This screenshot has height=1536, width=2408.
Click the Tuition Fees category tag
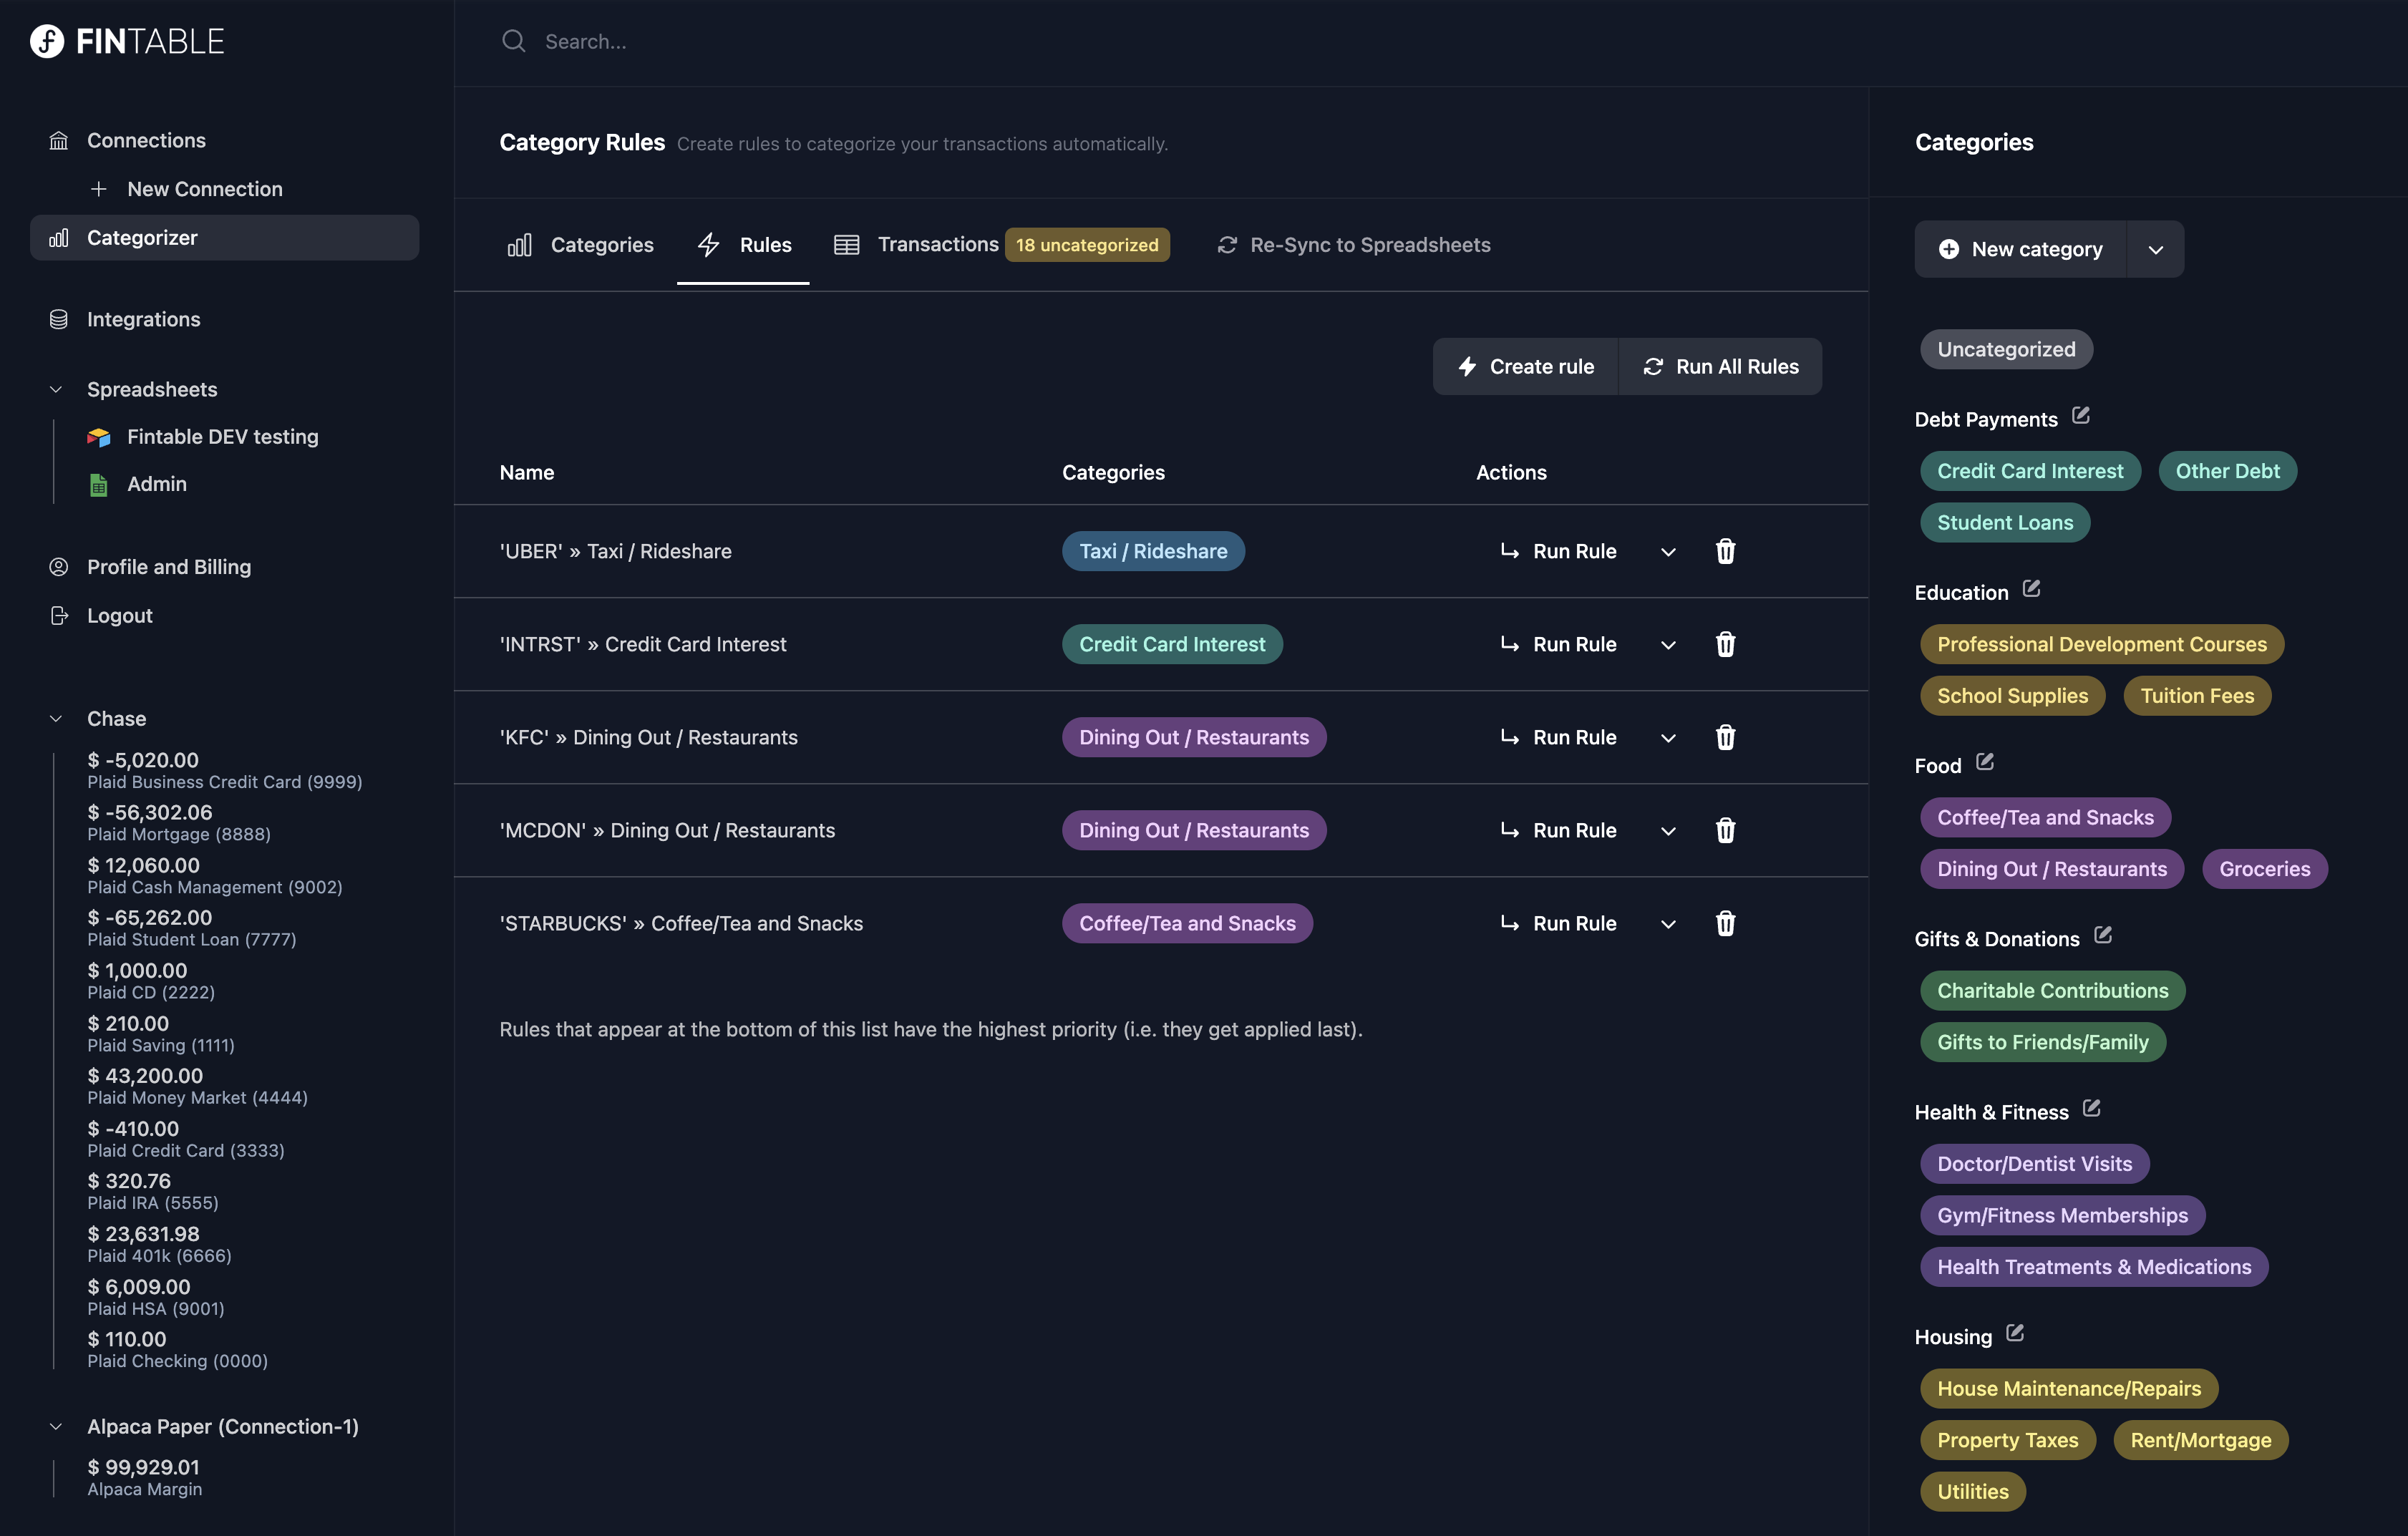(2197, 696)
